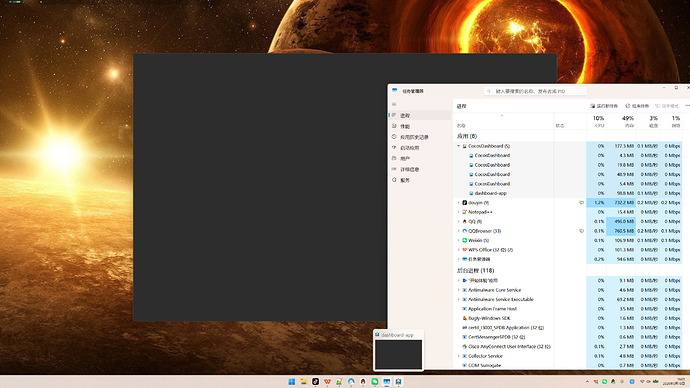Viewport: 690px width, 388px height.
Task: Expand the Antimalware Core Service entry
Action: (x=459, y=290)
